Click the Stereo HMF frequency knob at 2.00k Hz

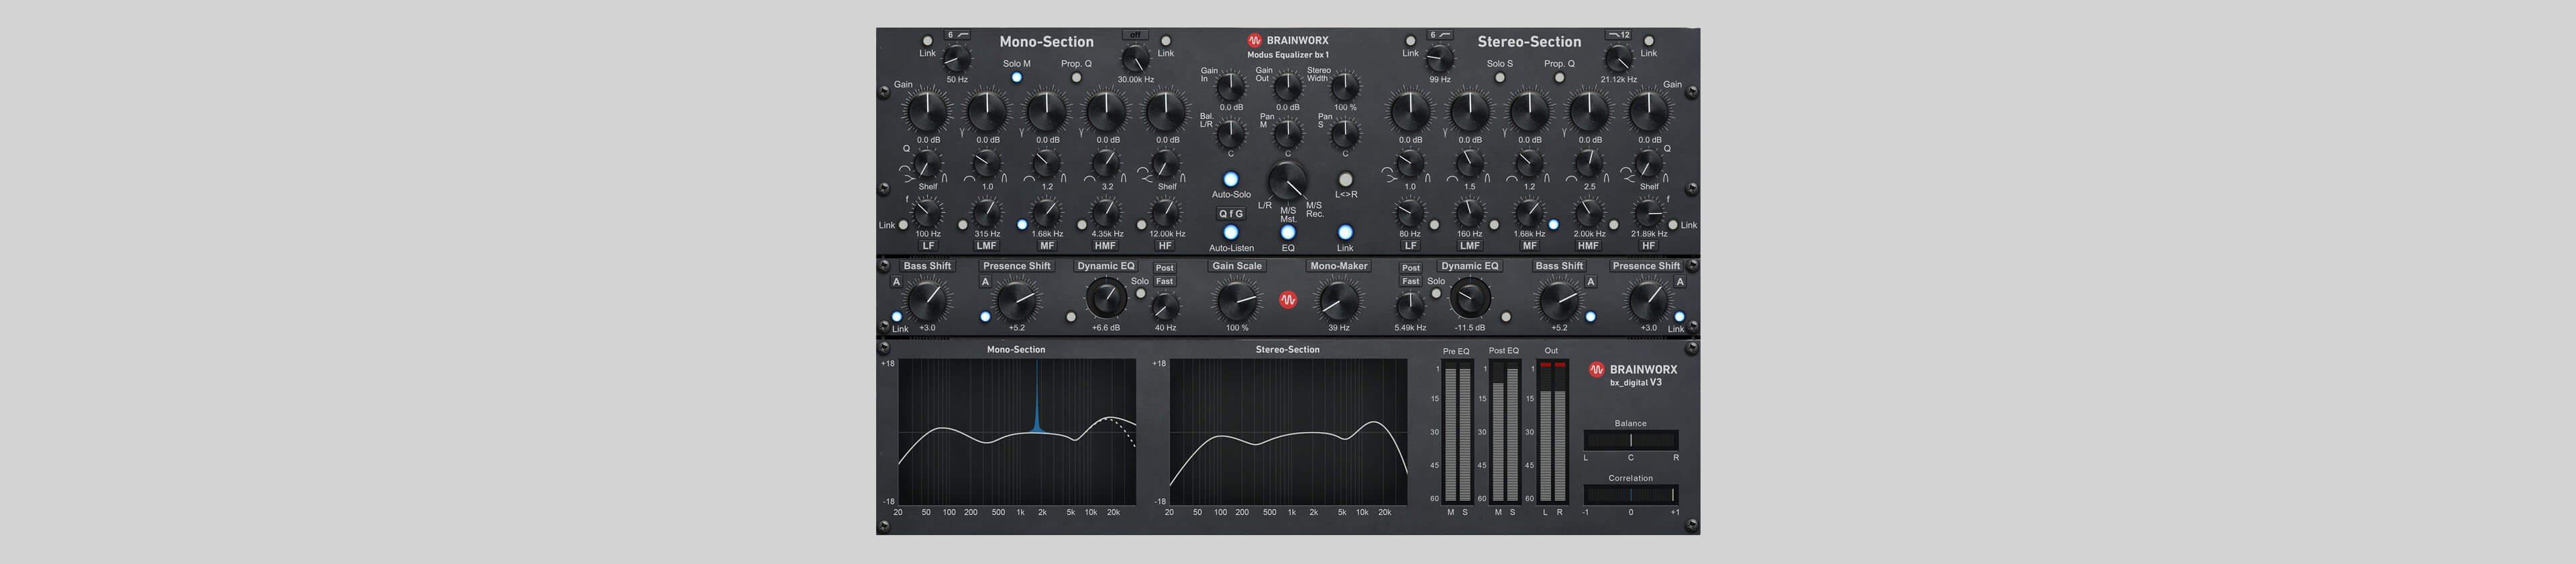(x=1589, y=213)
